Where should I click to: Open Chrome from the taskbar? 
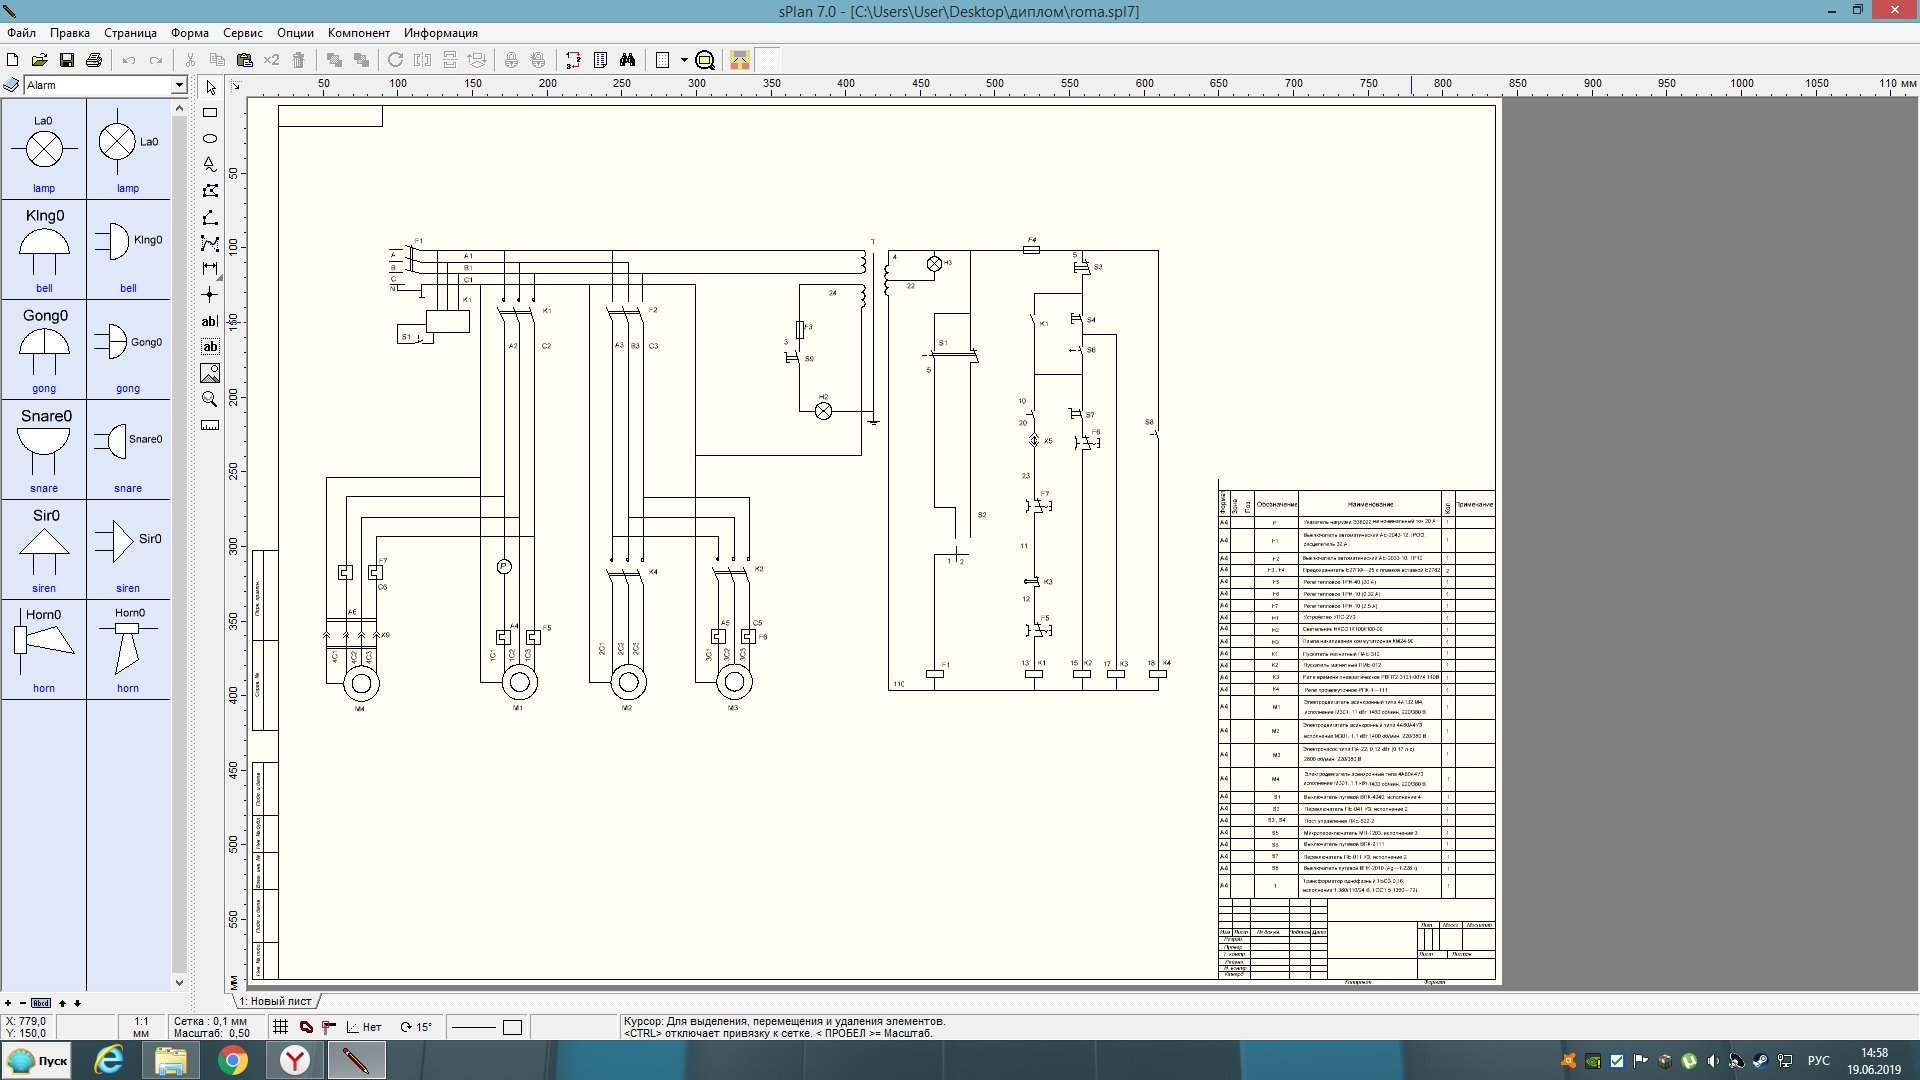pos(233,1060)
